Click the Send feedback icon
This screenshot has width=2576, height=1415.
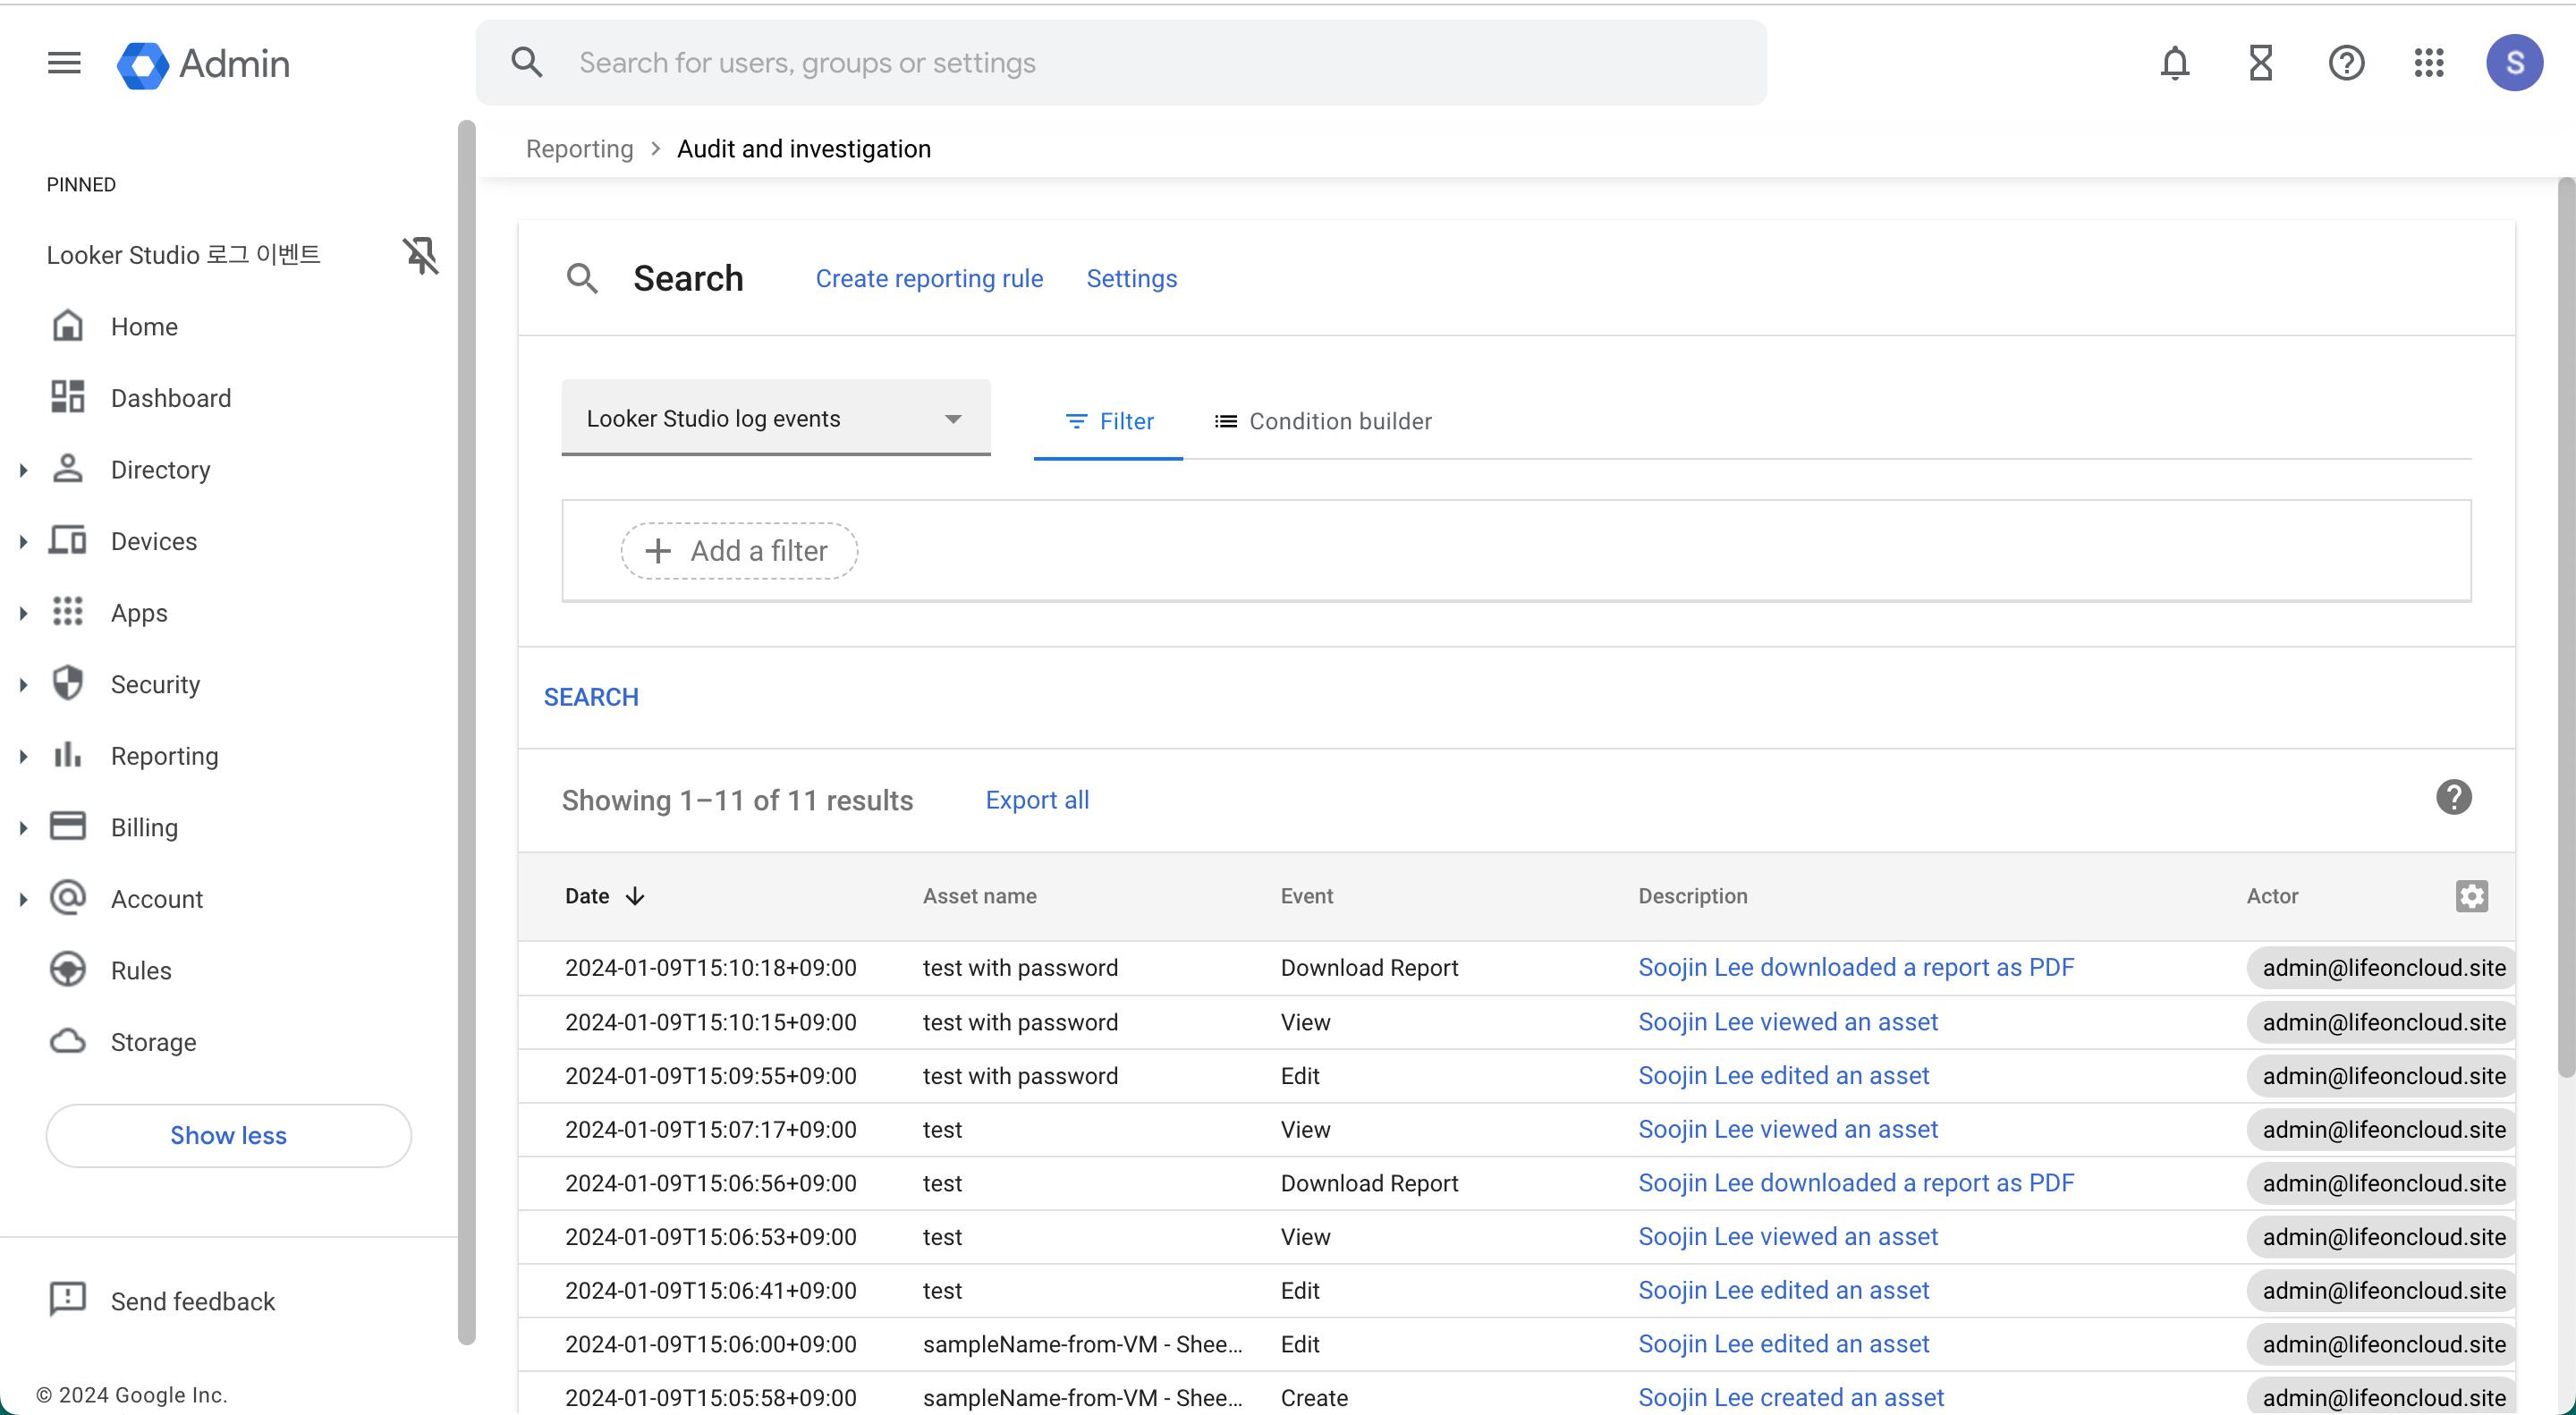point(67,1300)
